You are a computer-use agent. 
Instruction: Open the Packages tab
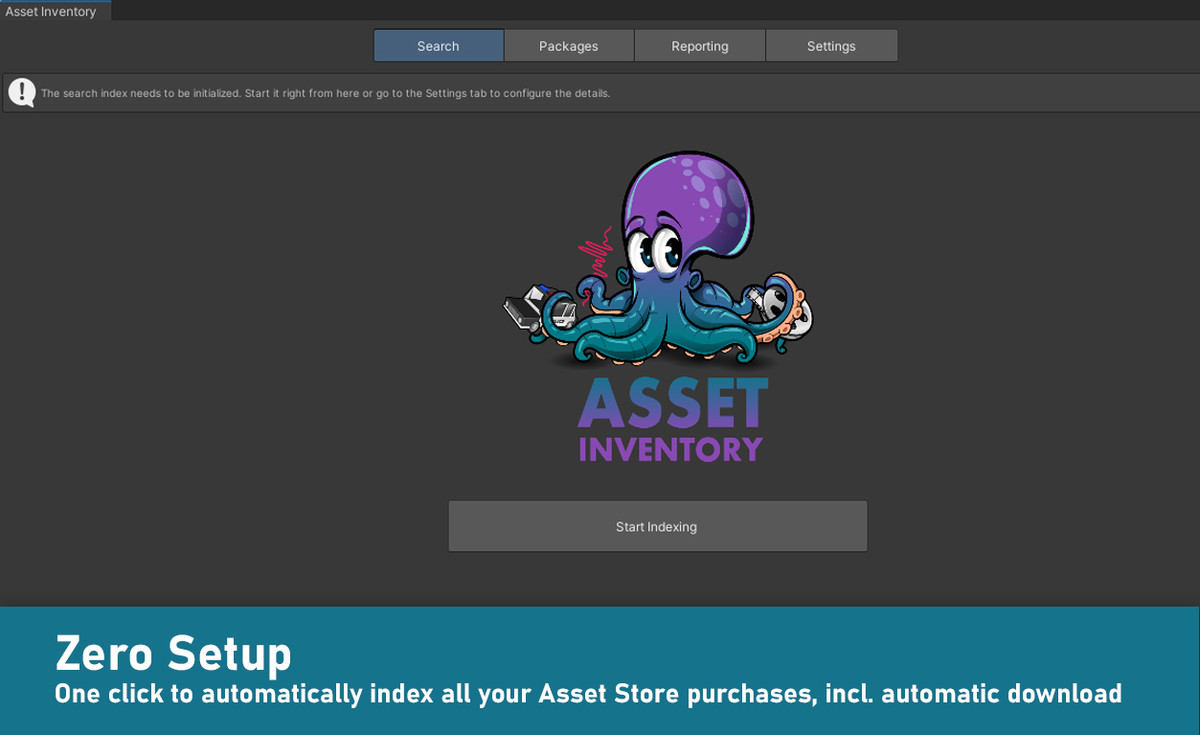point(568,46)
